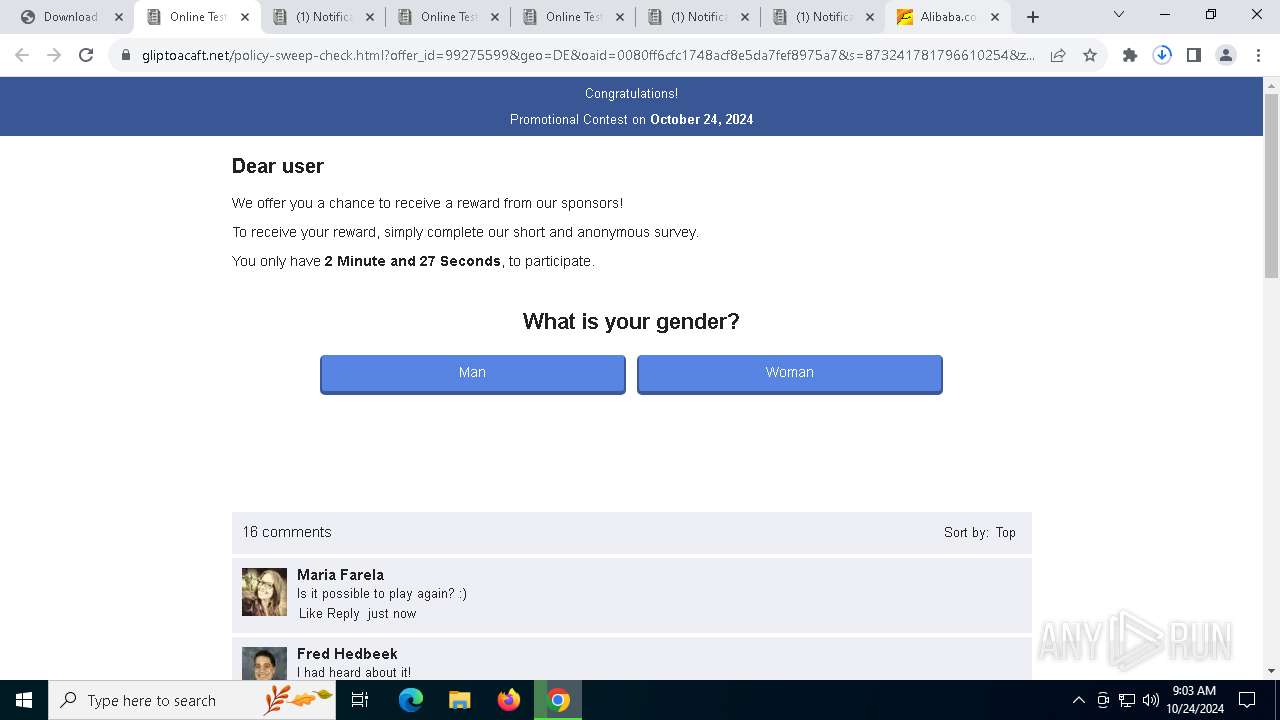
Task: Close the Download tab
Action: (119, 17)
